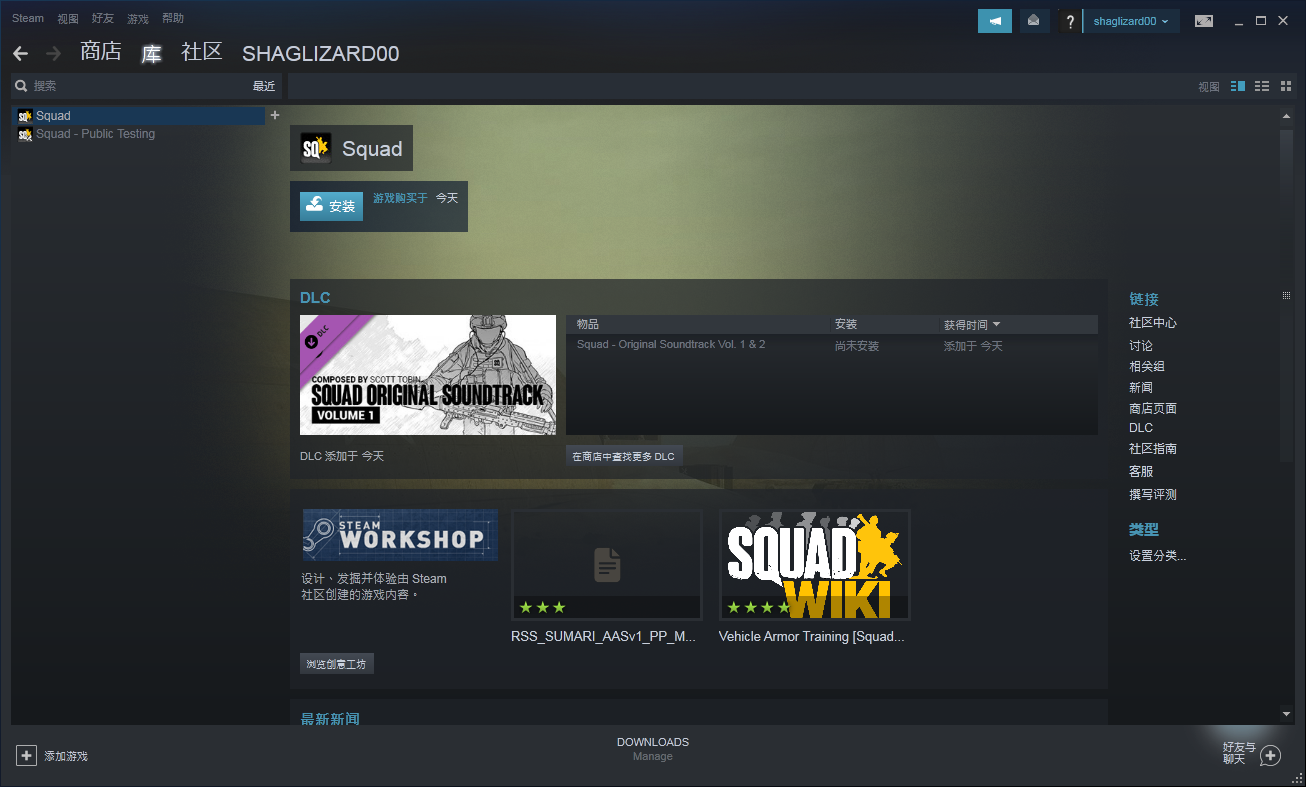
Task: Click the 最新新闻 heading
Action: tap(330, 718)
